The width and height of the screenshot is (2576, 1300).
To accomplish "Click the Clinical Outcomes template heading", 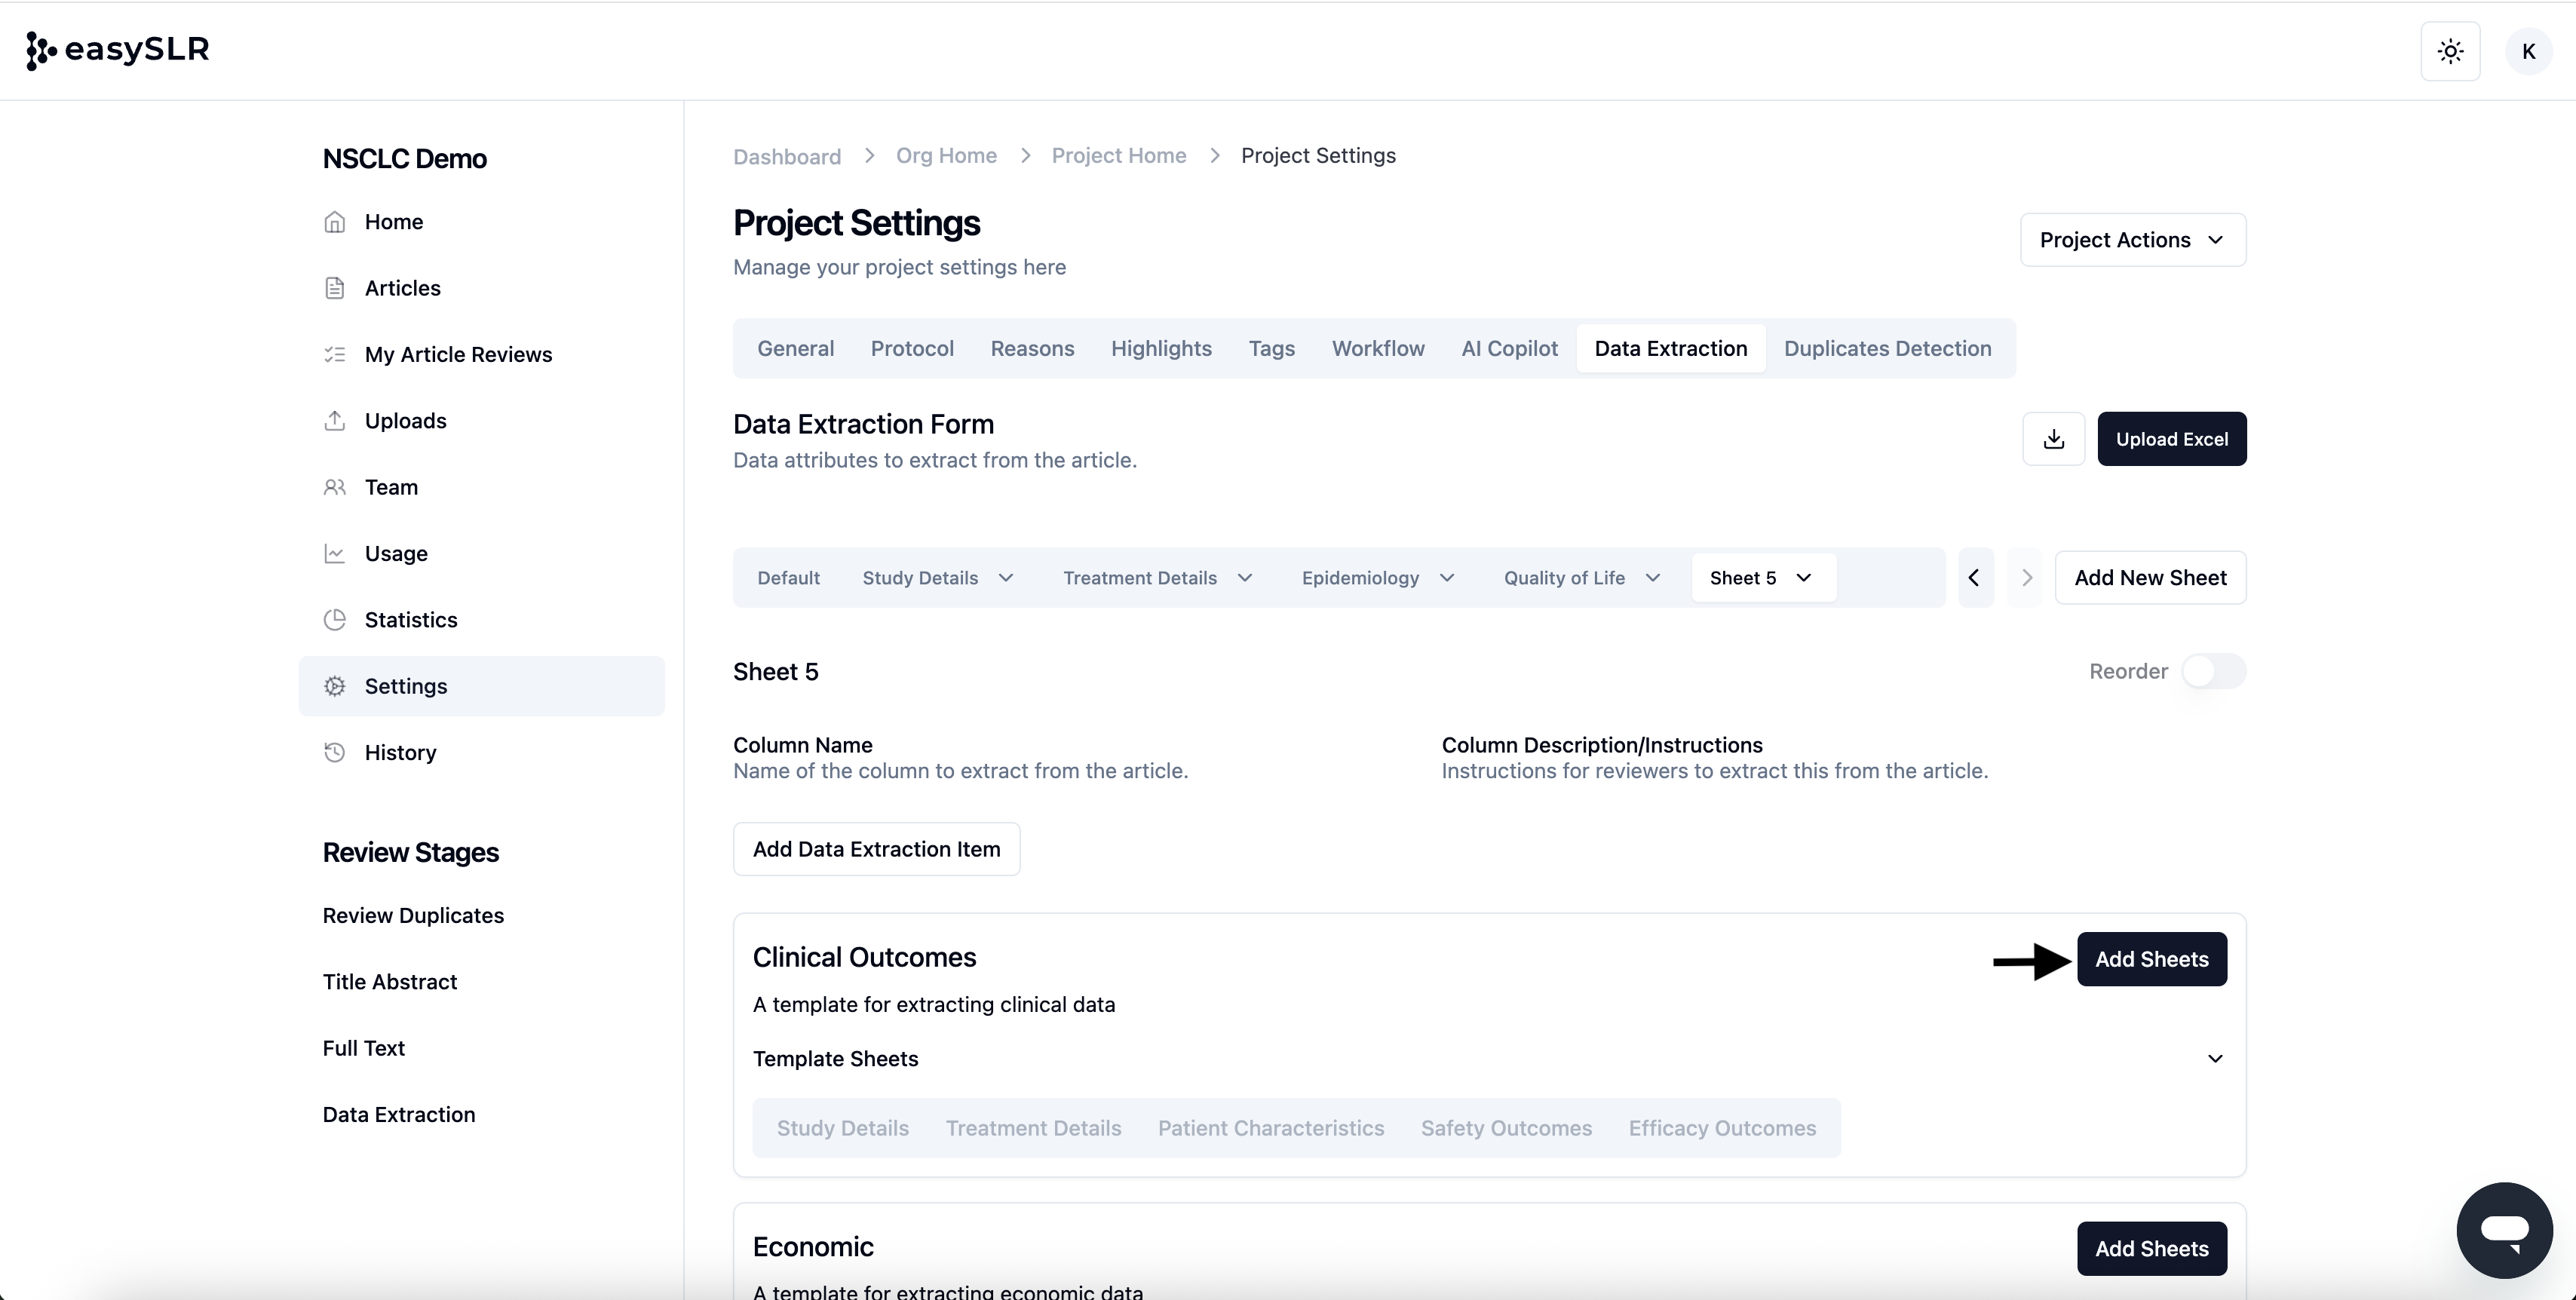I will (864, 957).
